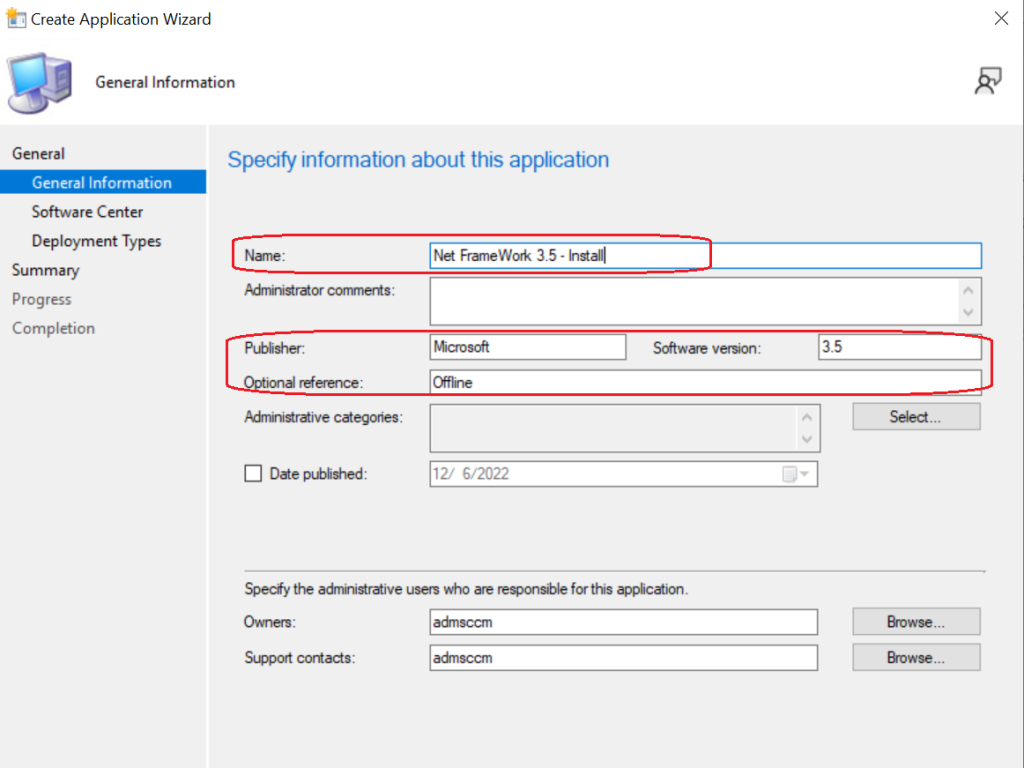Screen dimensions: 1024x768
Task: Click Administrator comments scroll up arrow
Action: pyautogui.click(x=968, y=290)
